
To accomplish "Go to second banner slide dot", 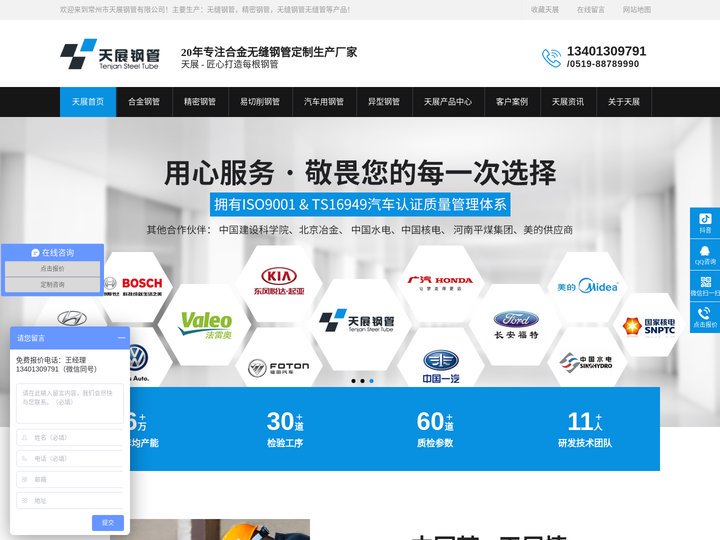I will (362, 381).
